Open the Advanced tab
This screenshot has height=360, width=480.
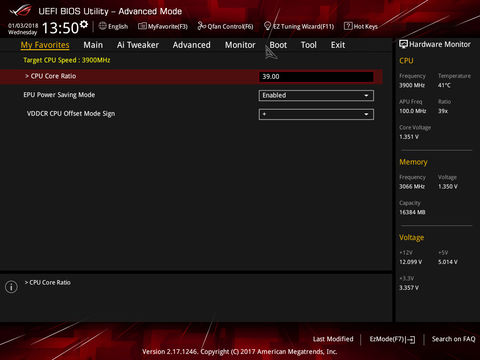pos(192,45)
